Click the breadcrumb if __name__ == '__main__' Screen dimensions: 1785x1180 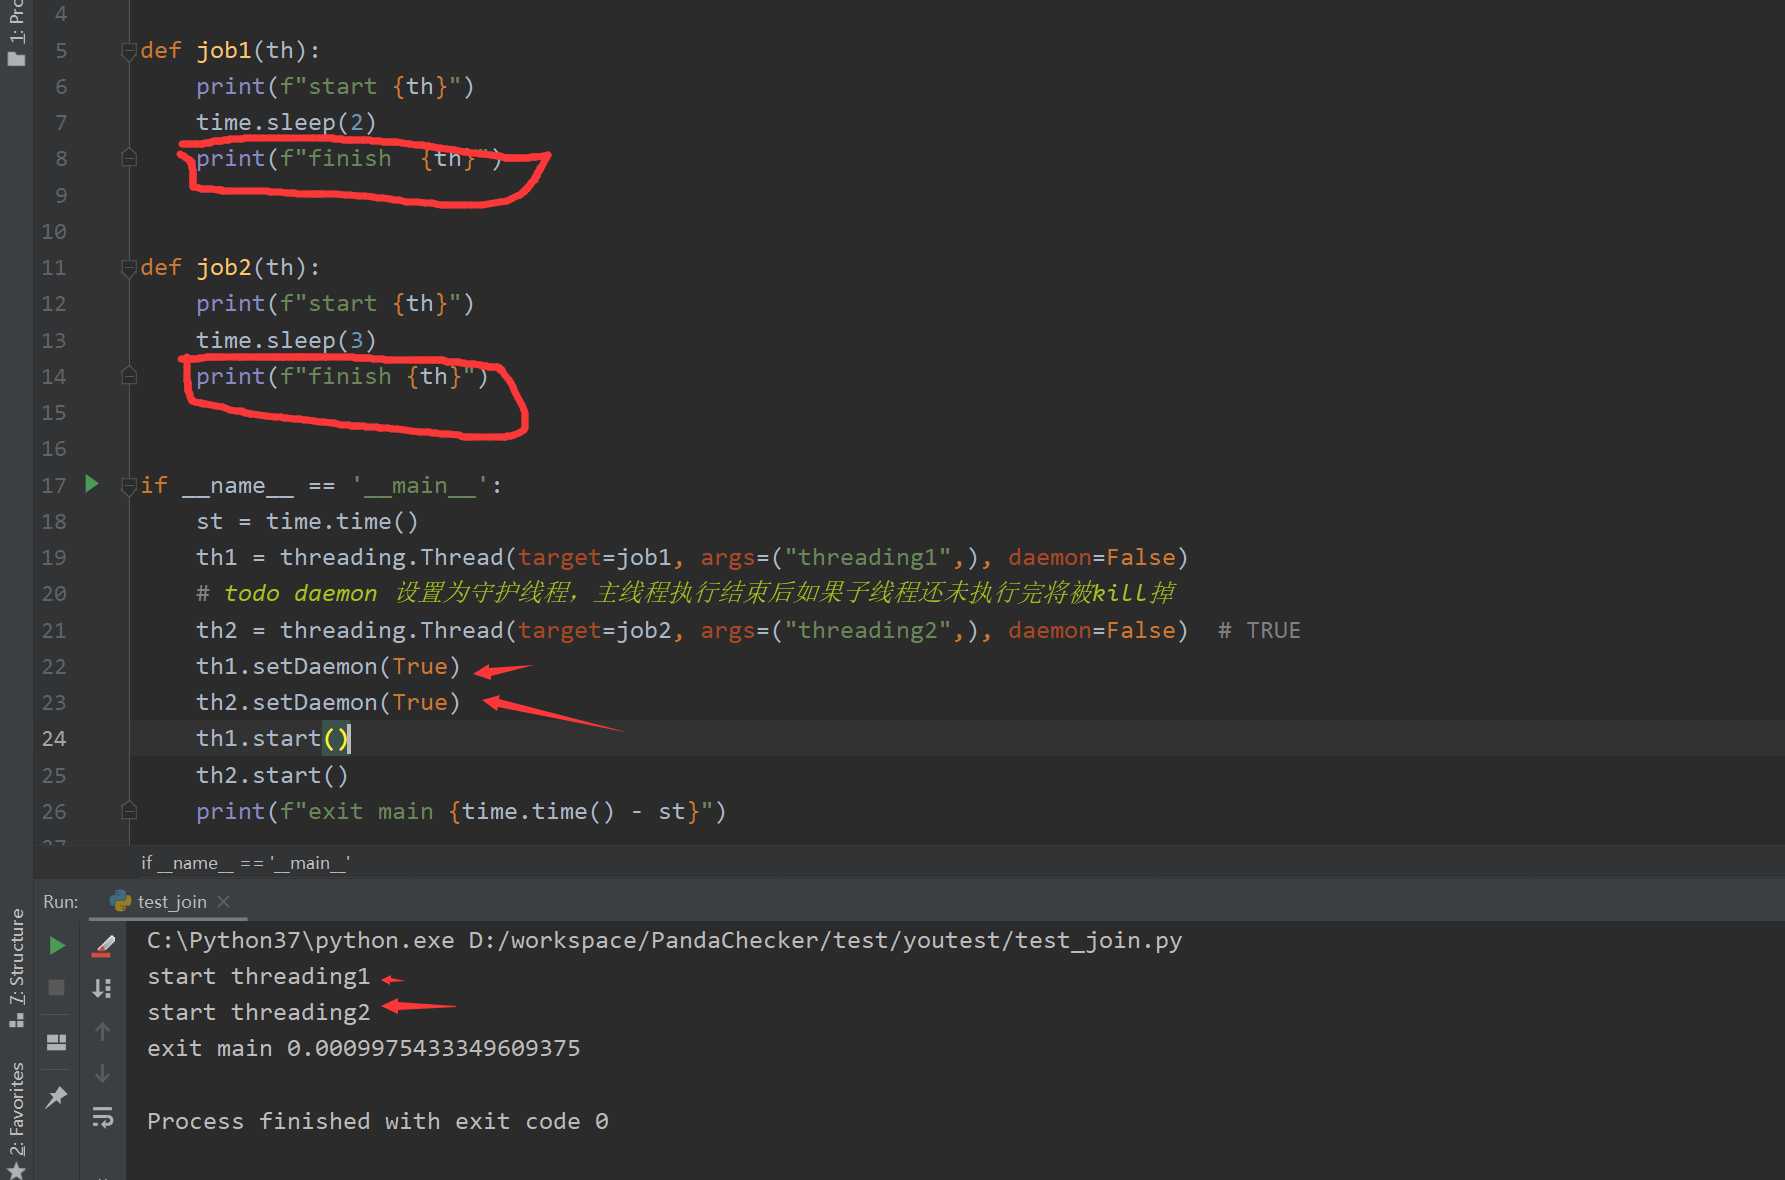[x=246, y=863]
